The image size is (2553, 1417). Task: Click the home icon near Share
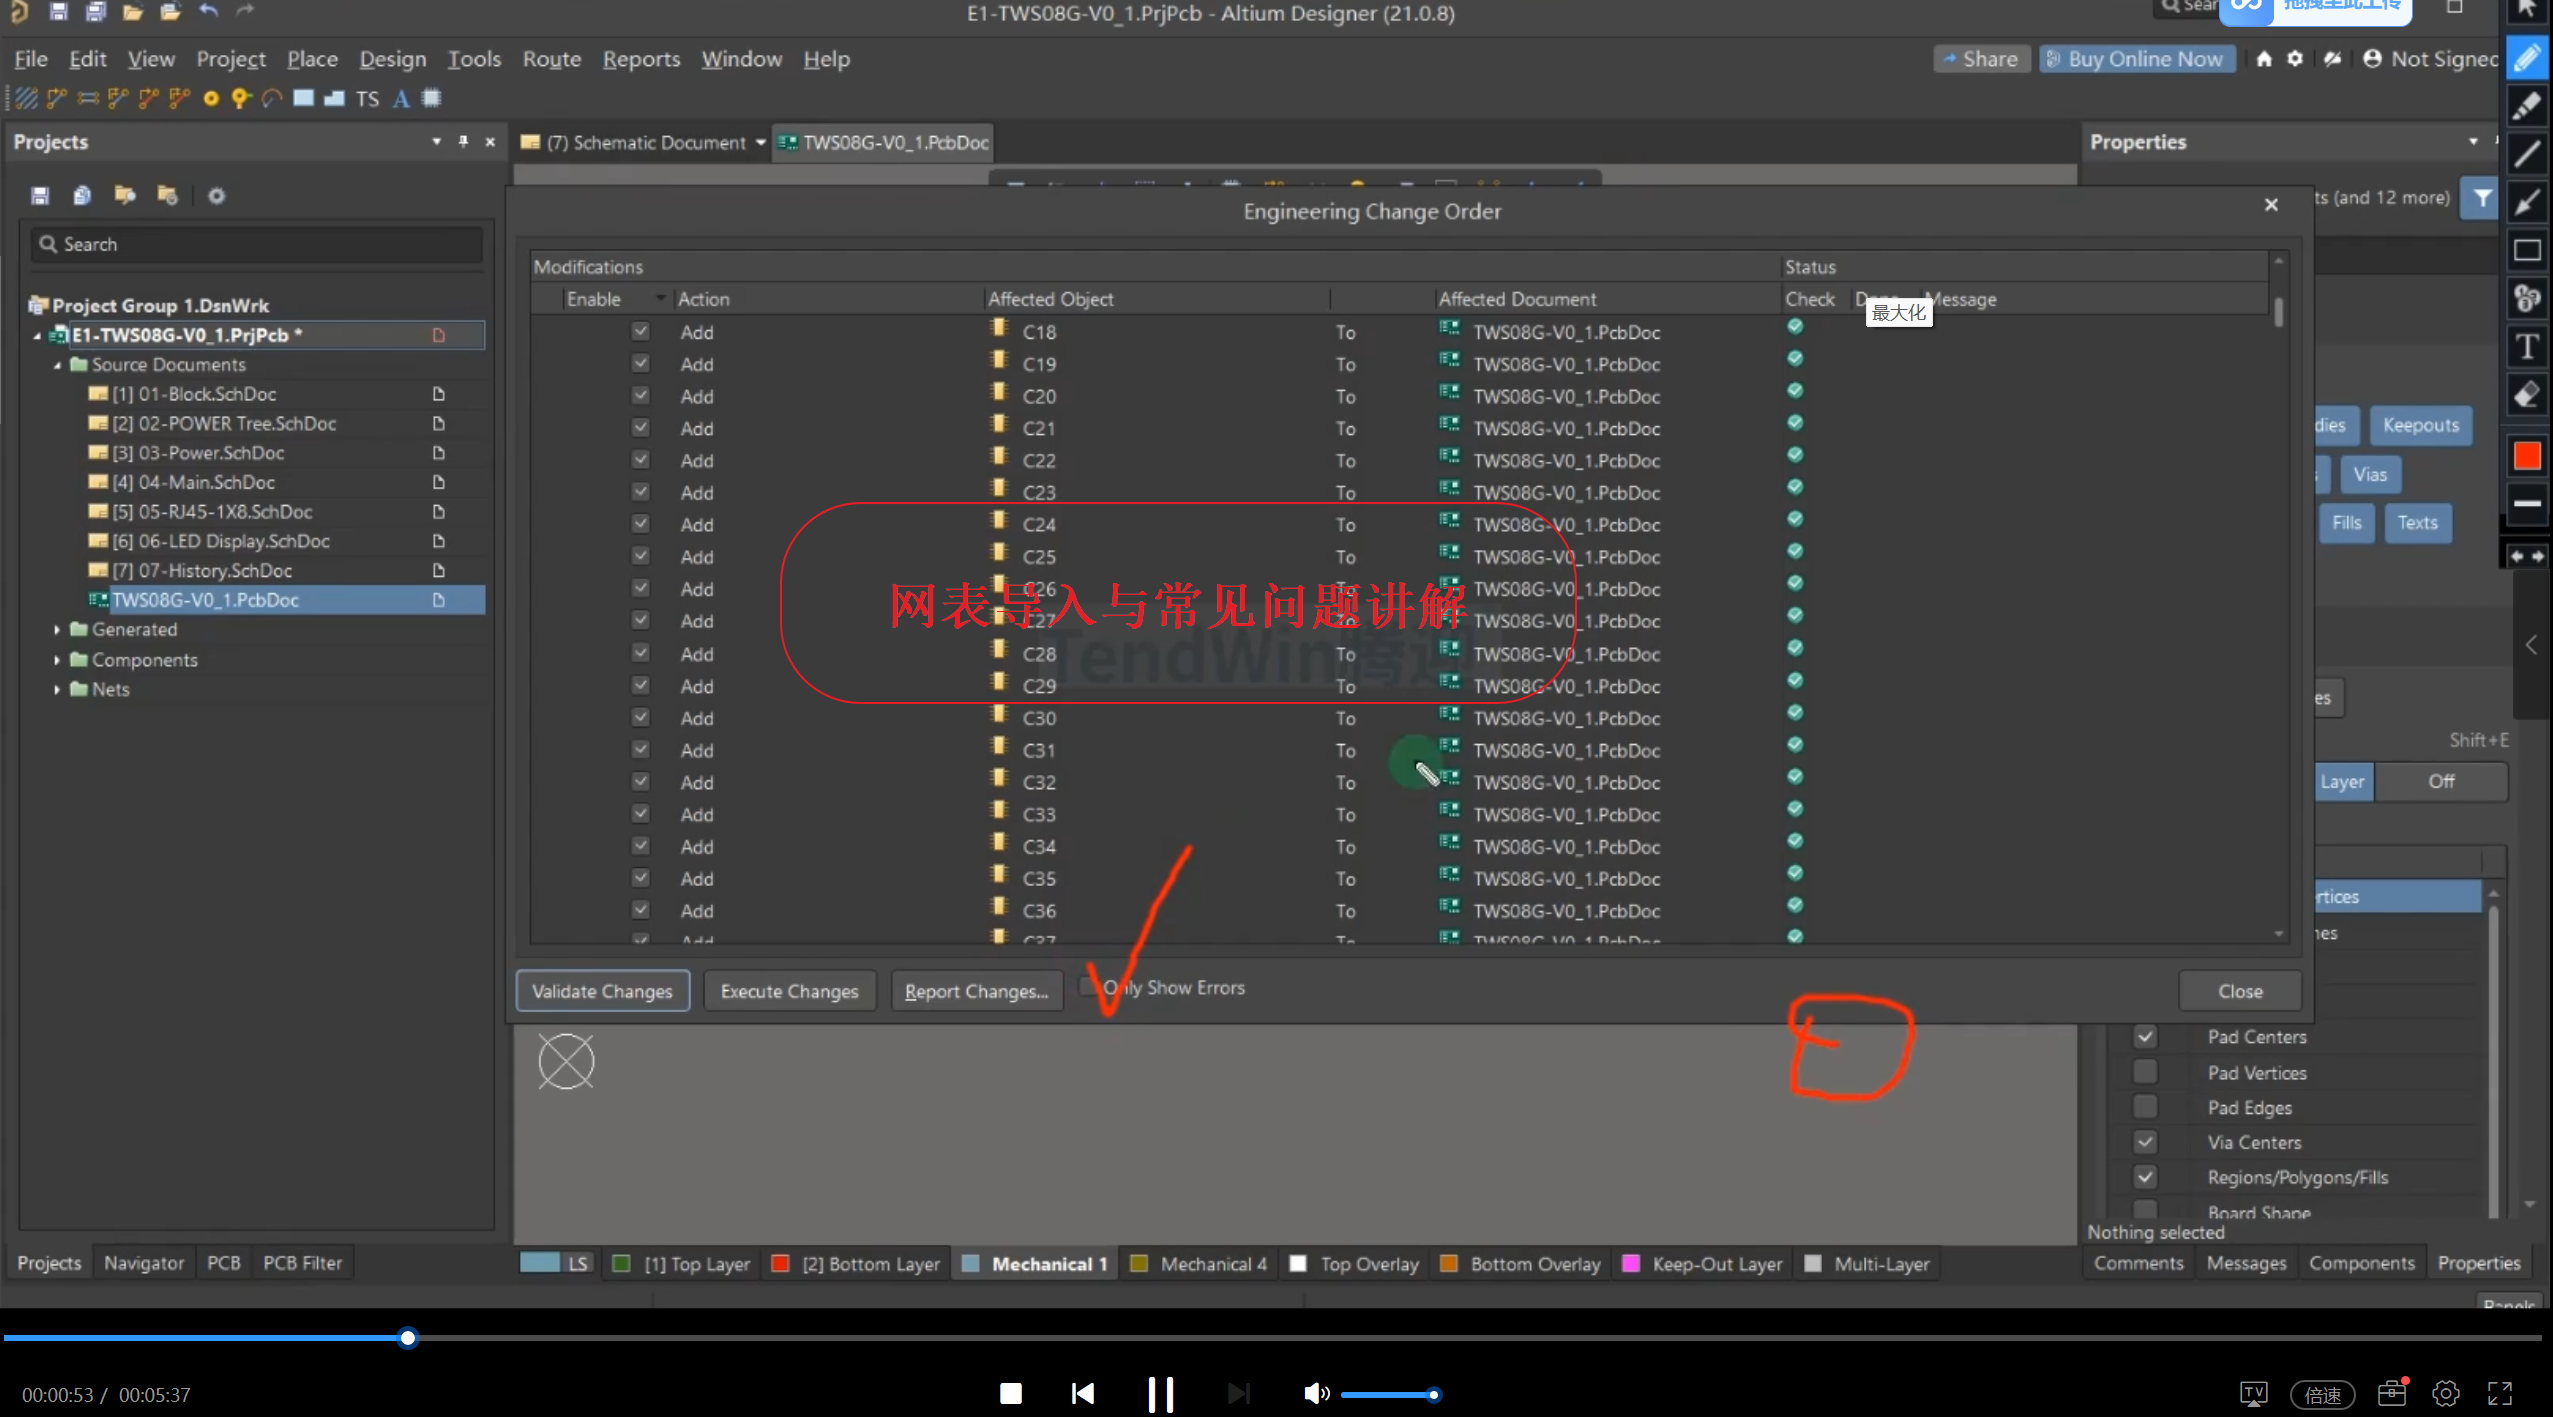pyautogui.click(x=2264, y=59)
